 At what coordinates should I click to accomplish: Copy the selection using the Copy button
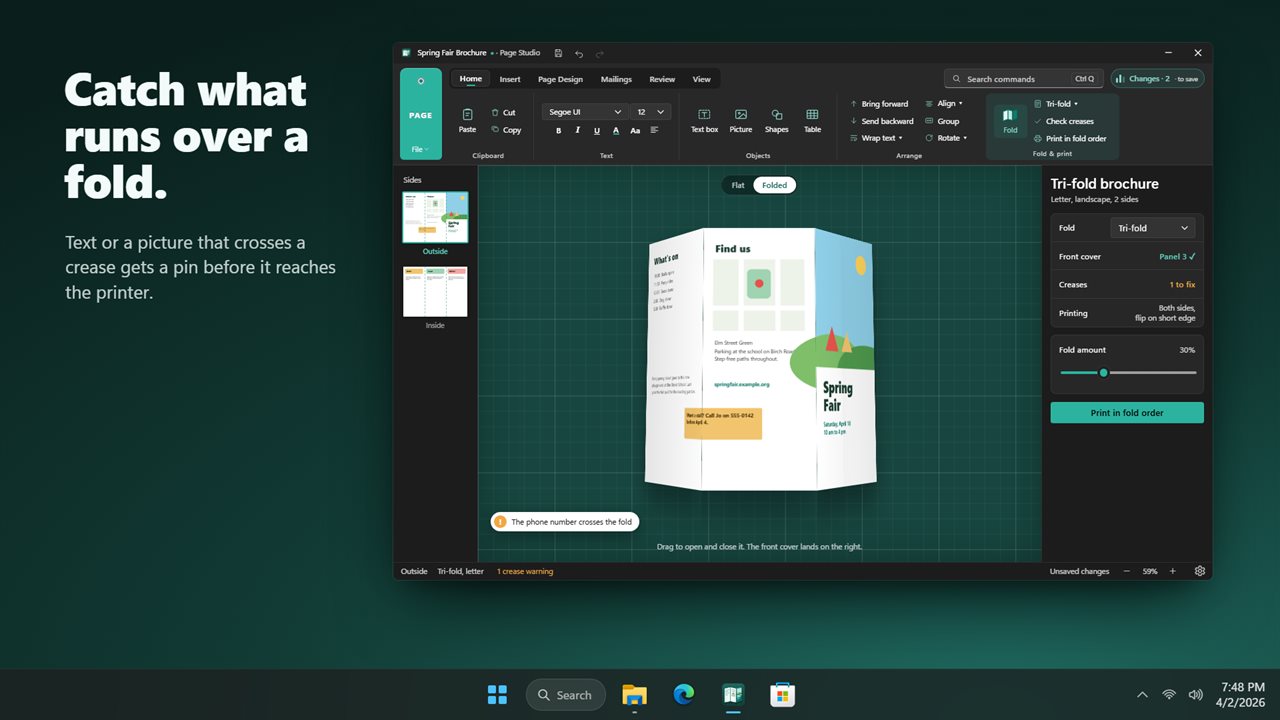pos(506,130)
